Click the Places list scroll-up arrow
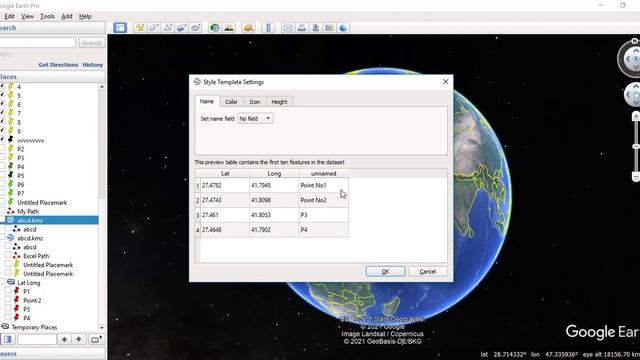640x360 pixels. pos(102,87)
